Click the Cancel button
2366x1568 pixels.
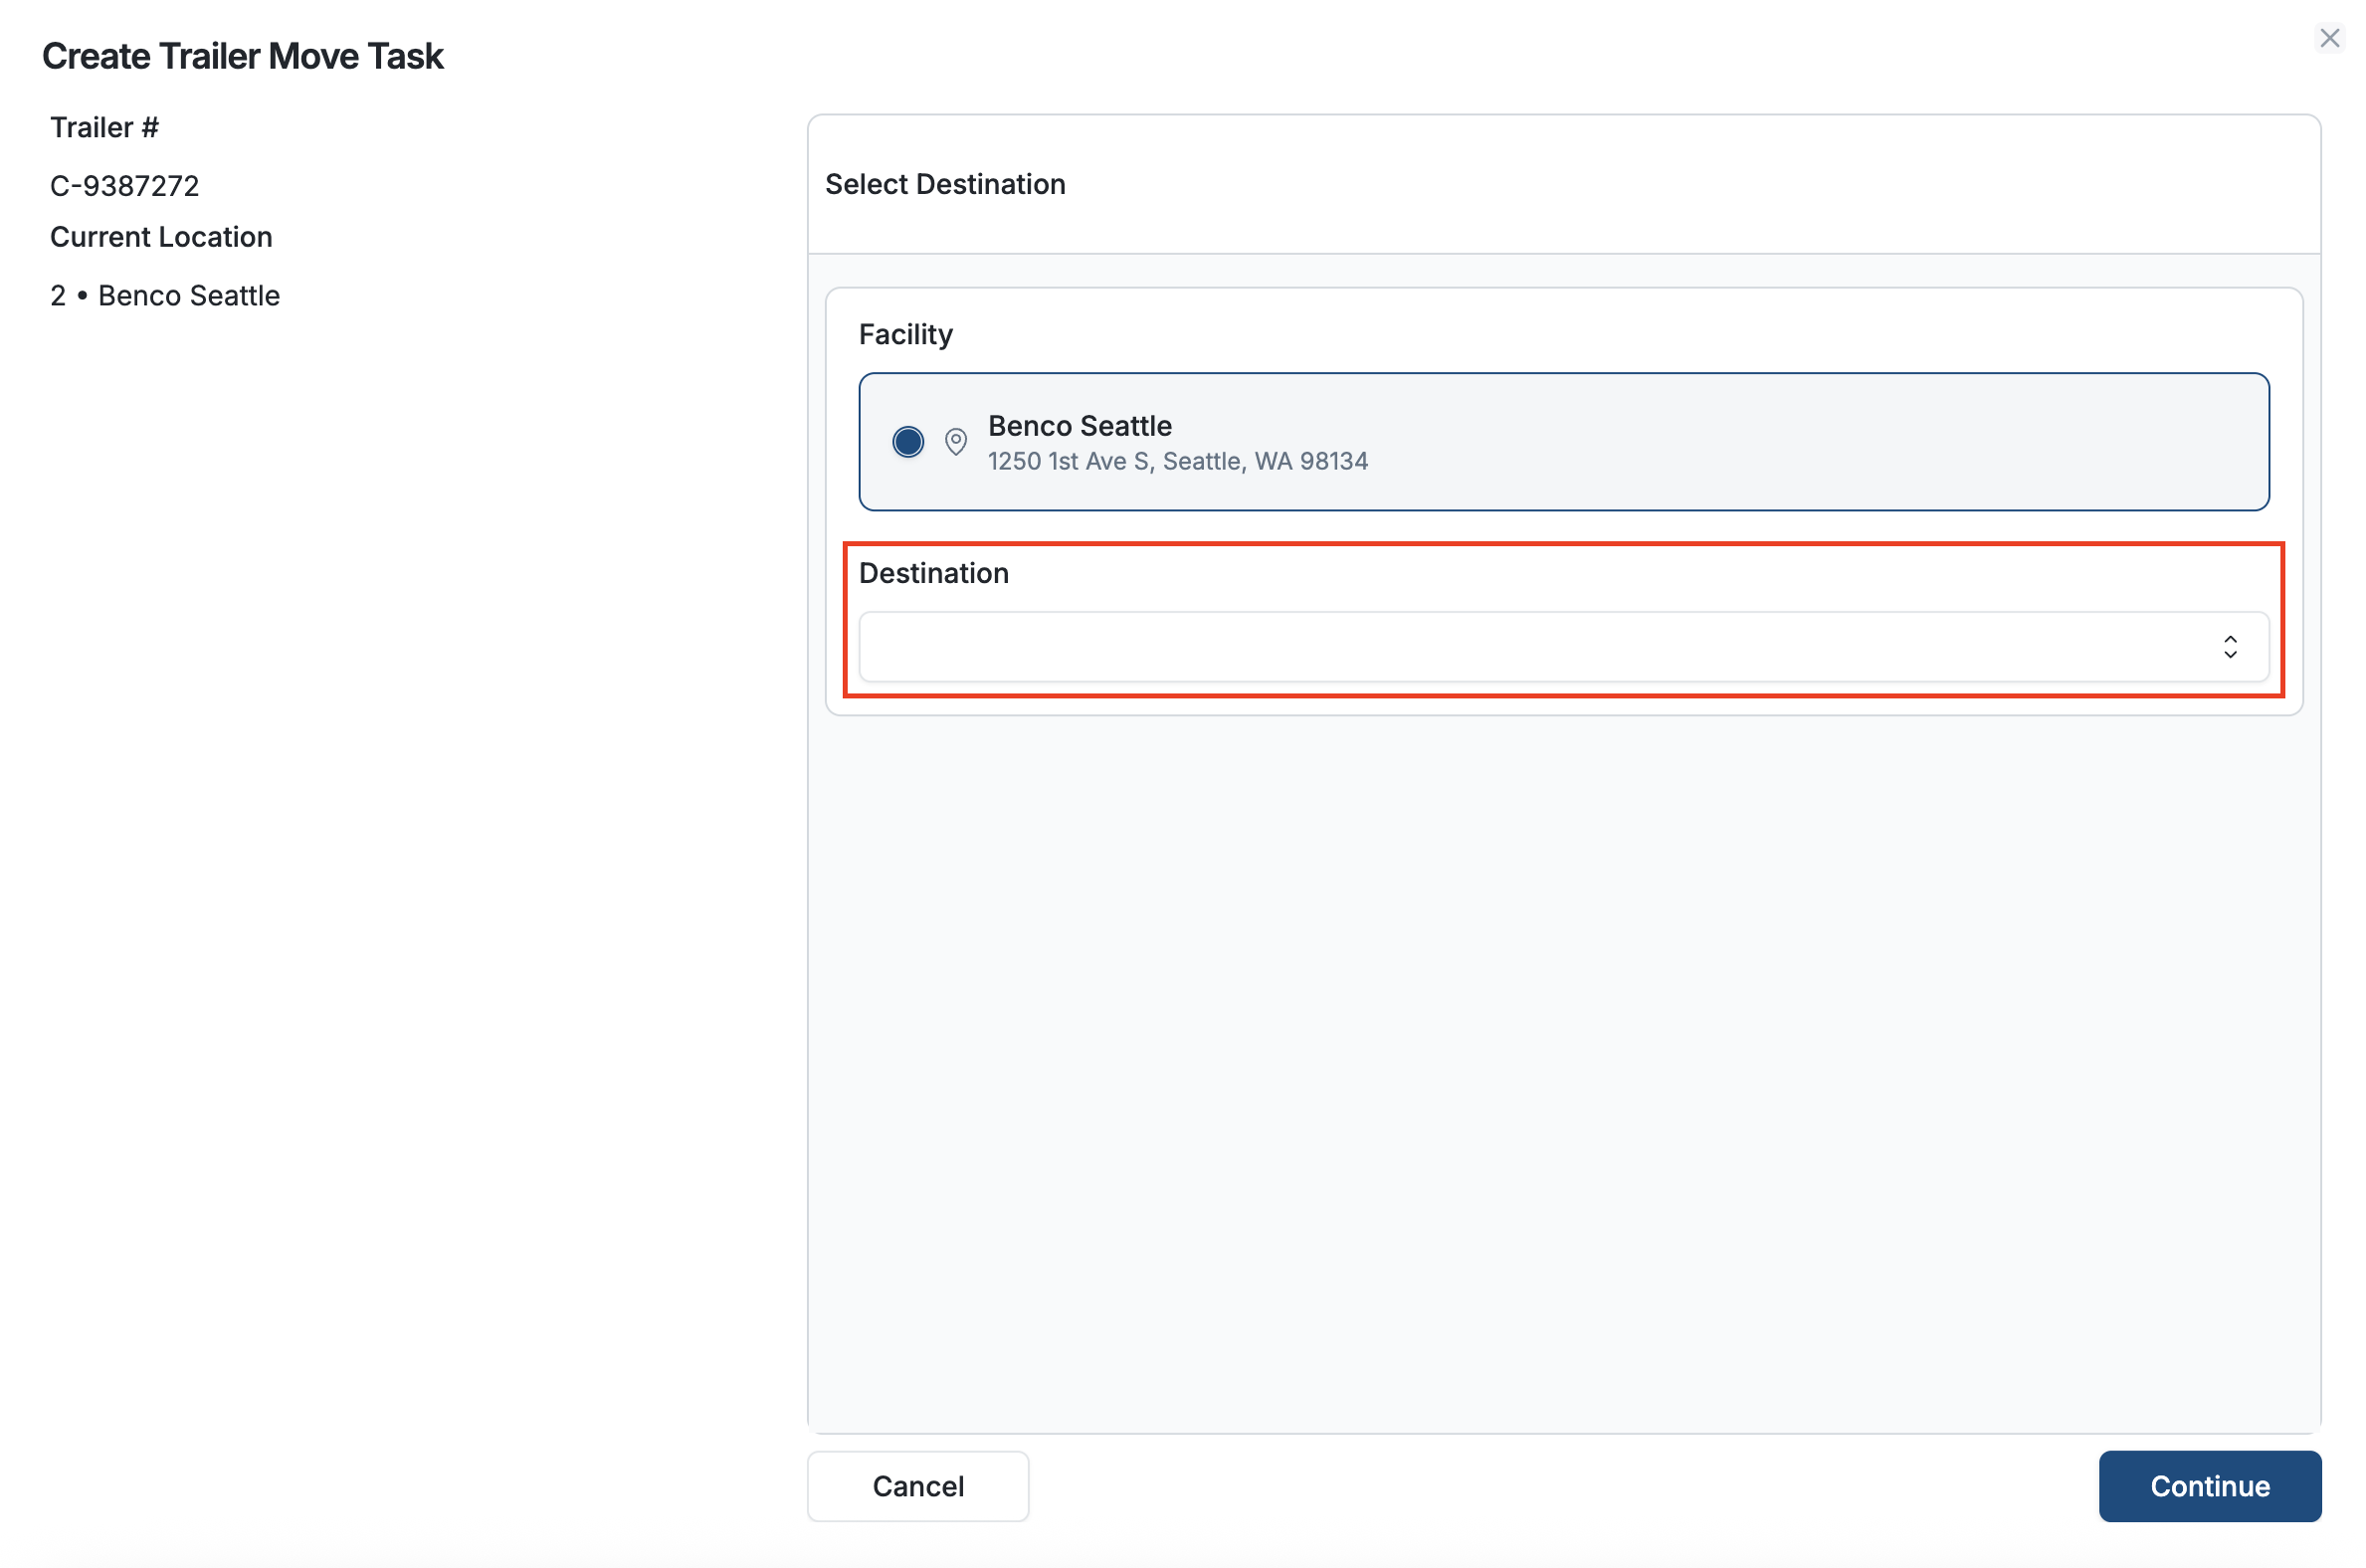(x=918, y=1486)
